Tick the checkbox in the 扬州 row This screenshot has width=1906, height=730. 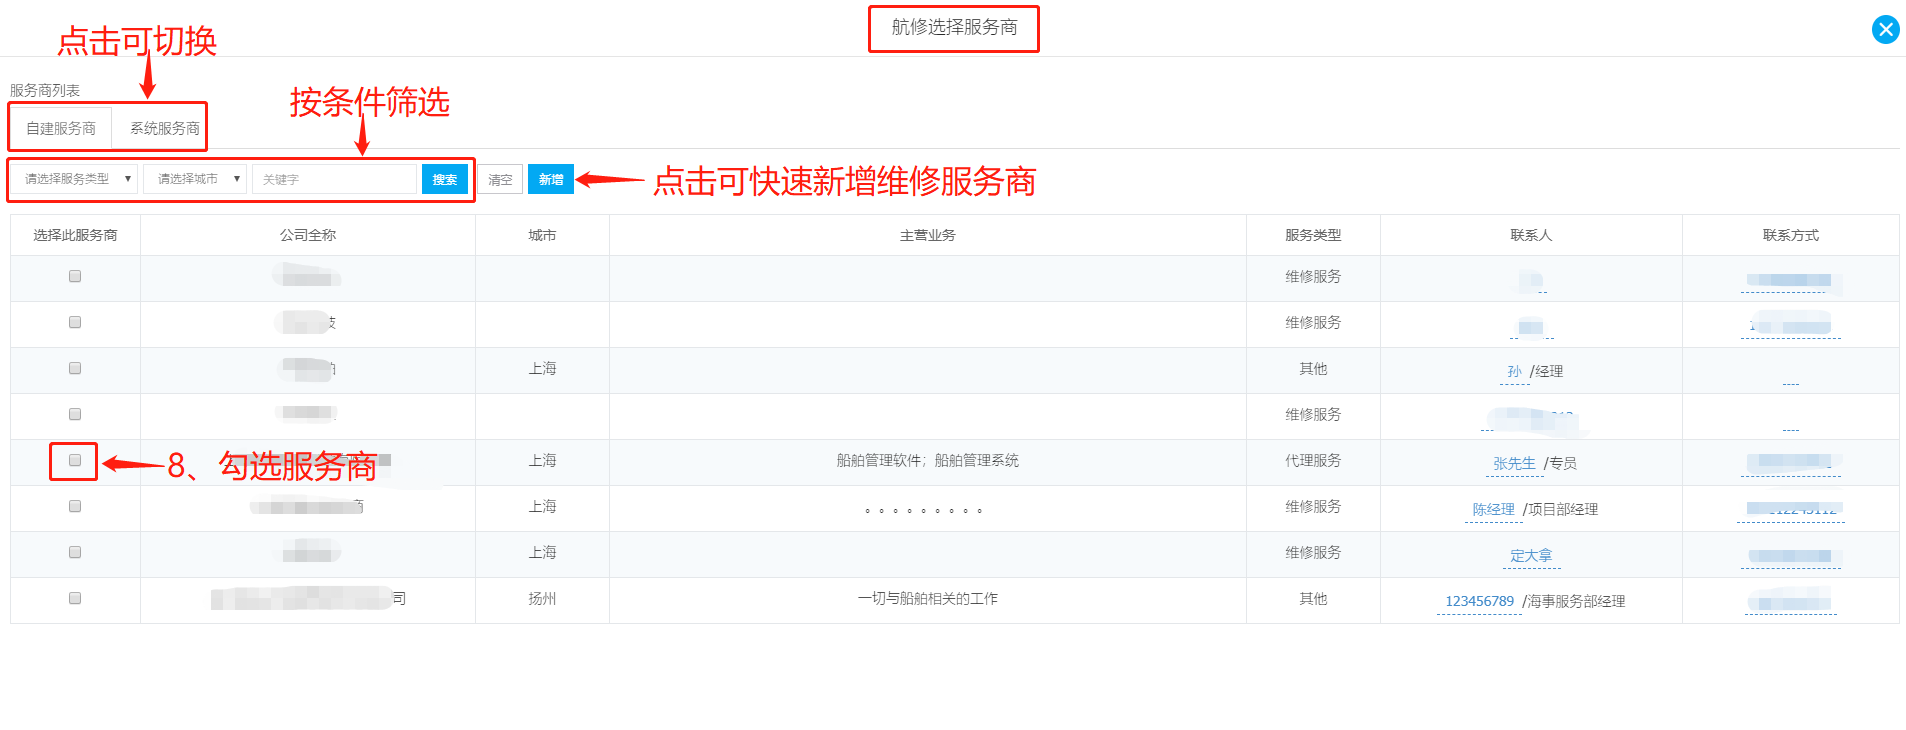[x=75, y=598]
